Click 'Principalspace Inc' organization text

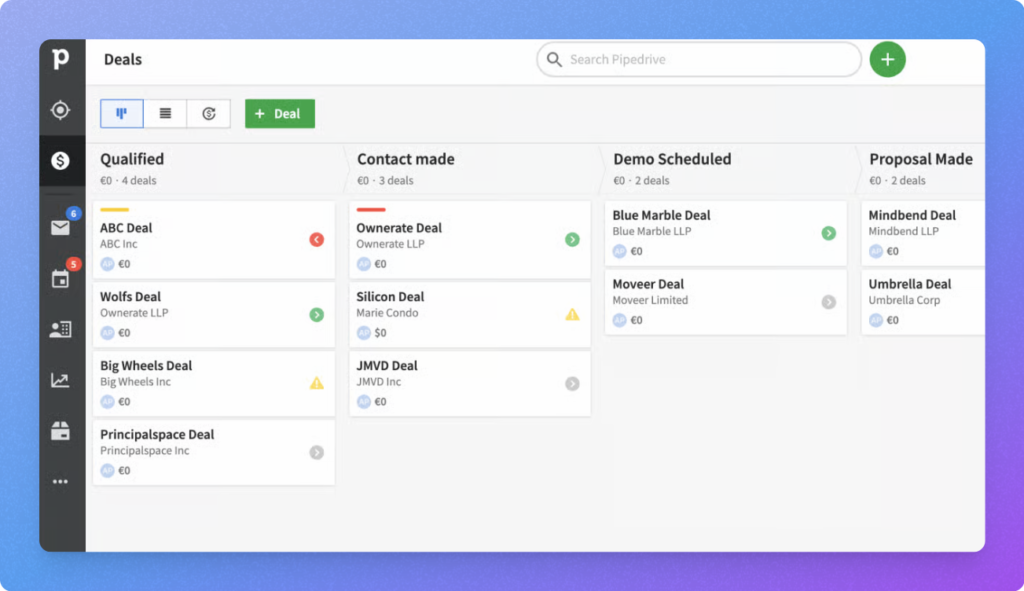(145, 451)
